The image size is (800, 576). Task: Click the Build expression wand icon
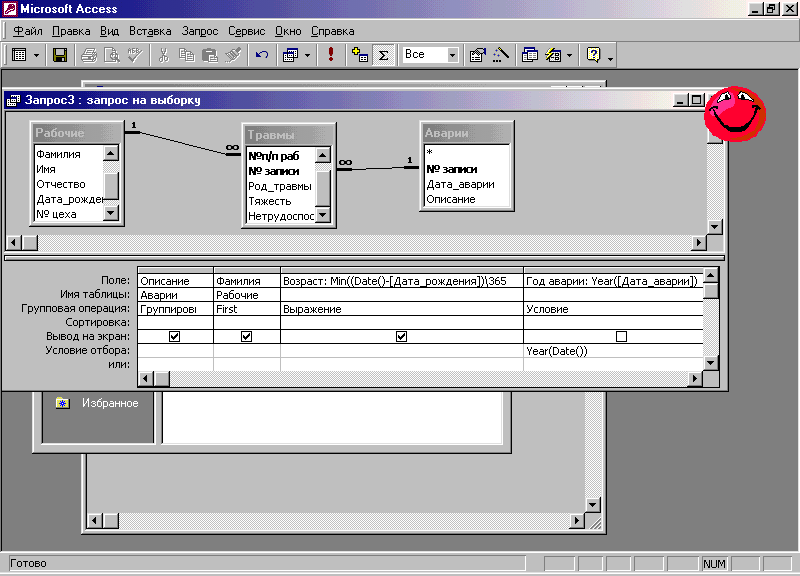point(501,55)
